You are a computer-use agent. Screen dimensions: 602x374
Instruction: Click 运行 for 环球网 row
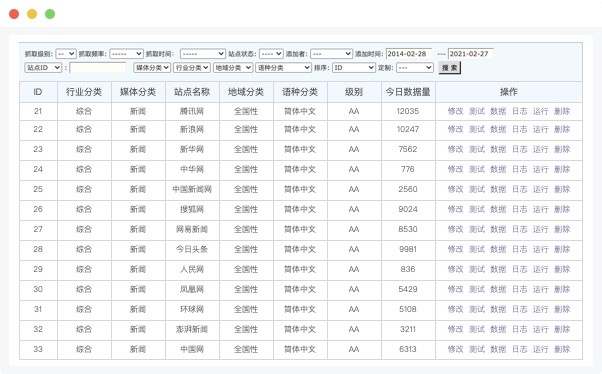tap(541, 309)
